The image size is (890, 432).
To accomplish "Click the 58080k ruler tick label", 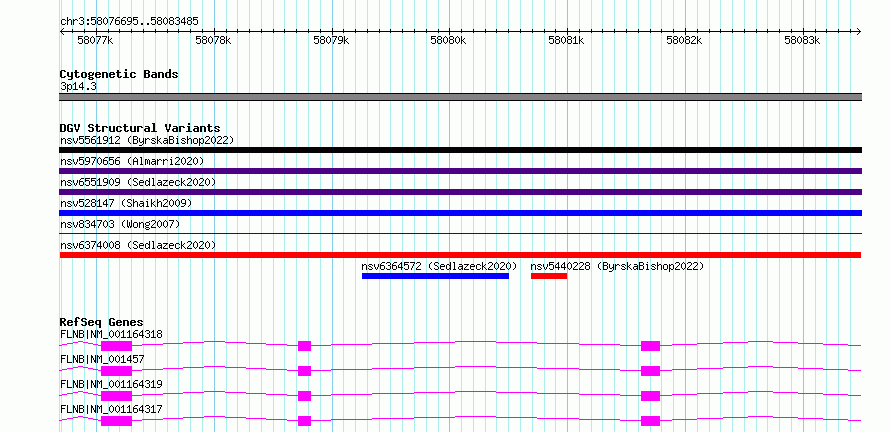I will (448, 40).
